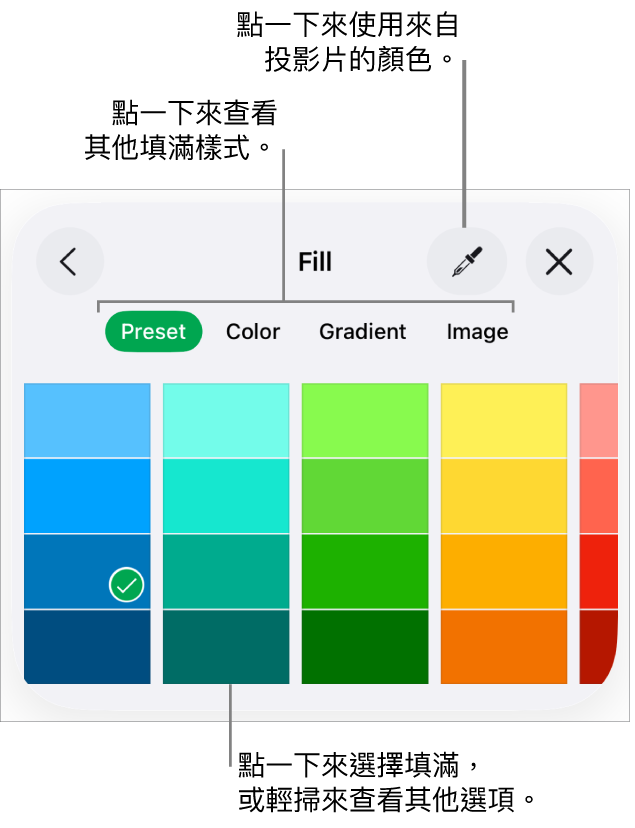Choose the light lime green swatch
This screenshot has width=635, height=828.
tap(365, 420)
